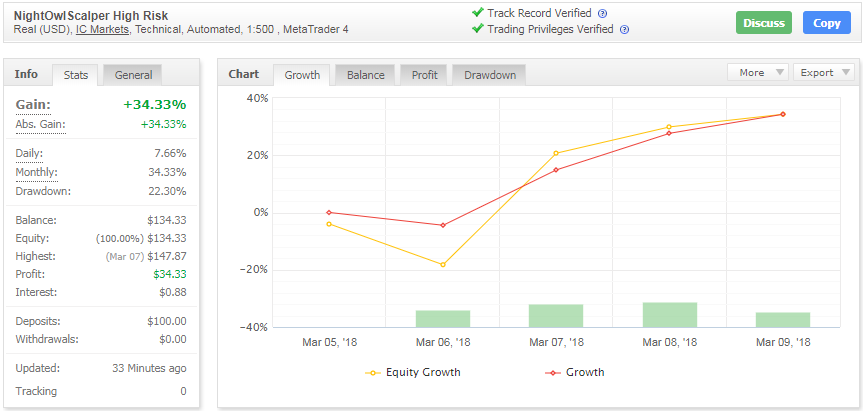Screen dimensions: 863x411
Task: Click the Trading Privileges Verified help icon
Action: click(624, 30)
